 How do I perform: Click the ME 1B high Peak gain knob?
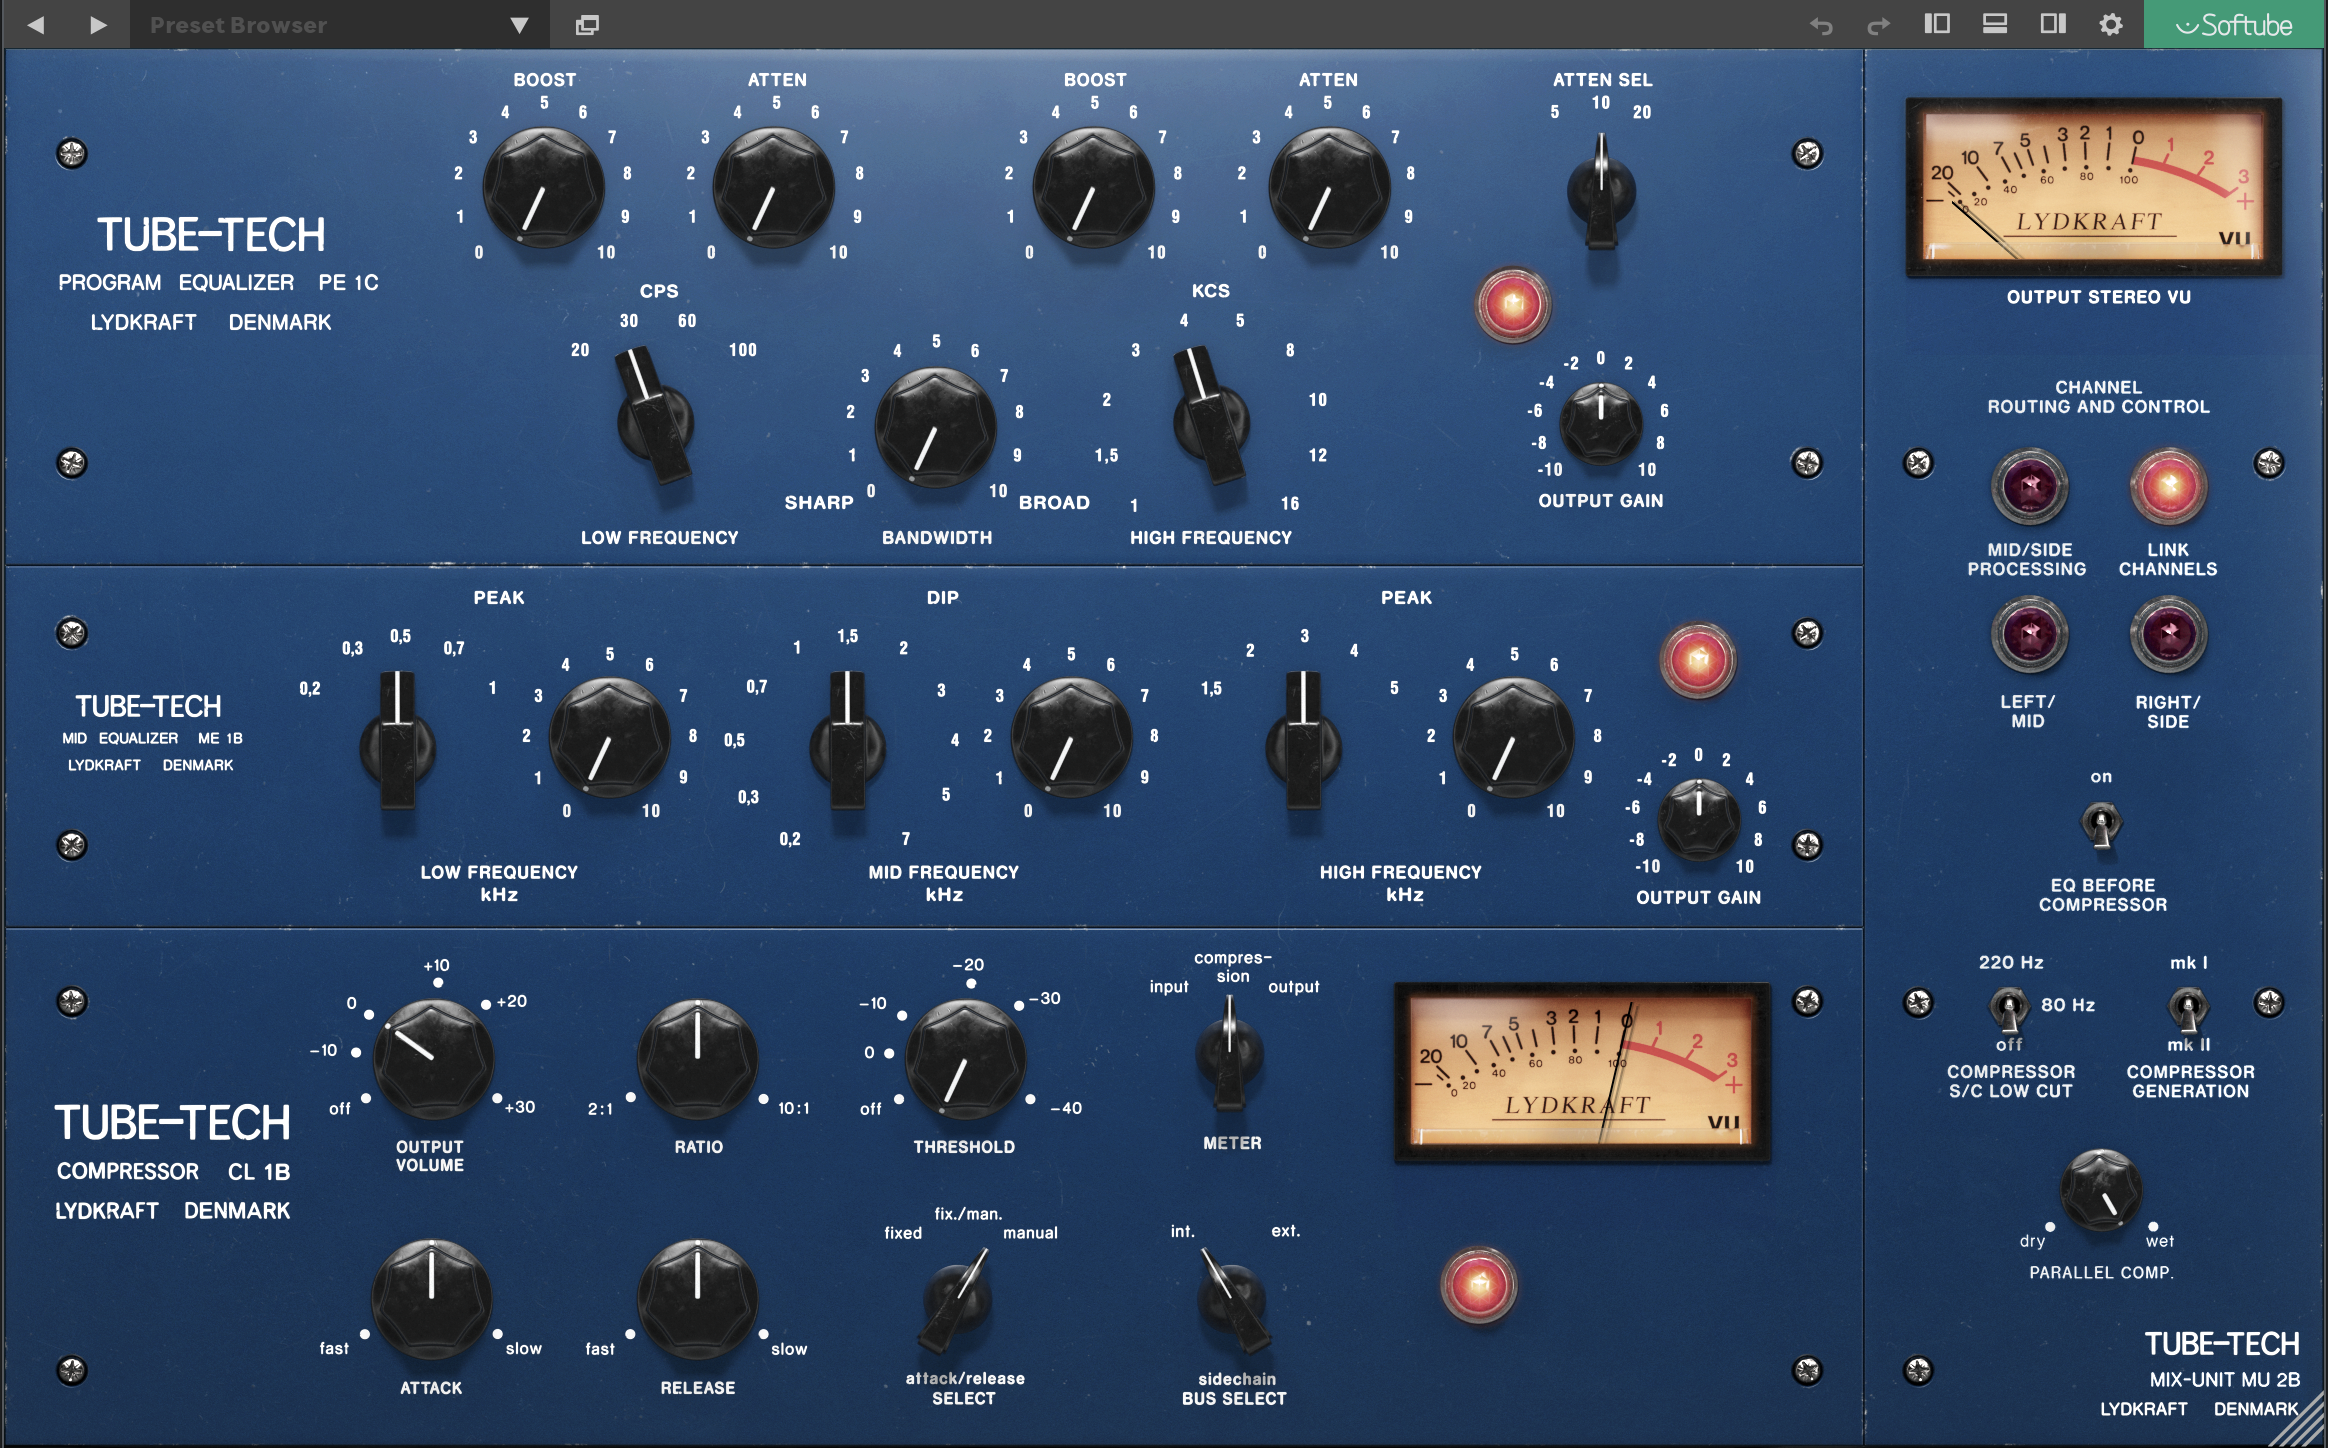click(1513, 738)
